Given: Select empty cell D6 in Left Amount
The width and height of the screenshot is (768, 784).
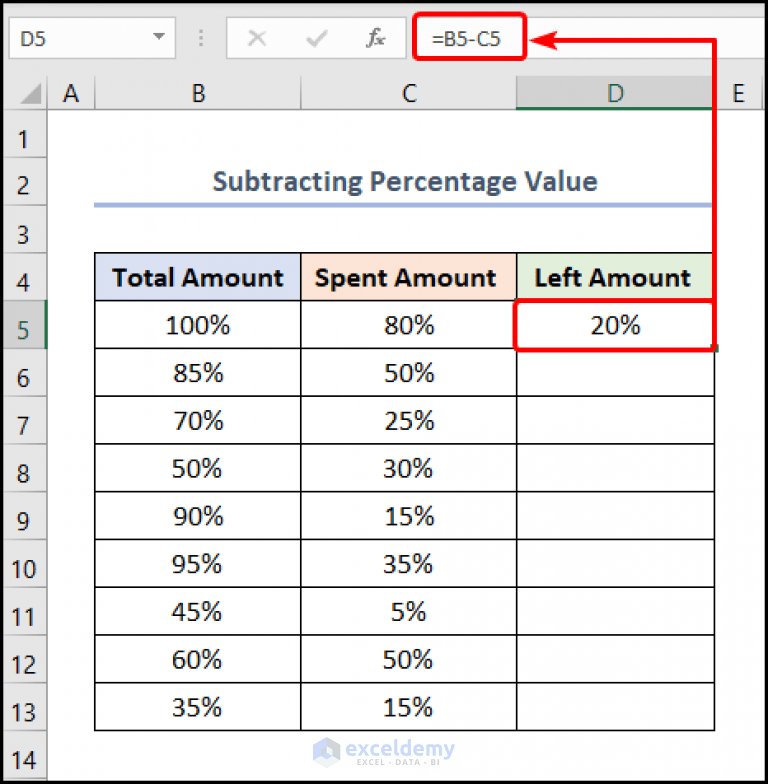Looking at the screenshot, I should tap(615, 372).
